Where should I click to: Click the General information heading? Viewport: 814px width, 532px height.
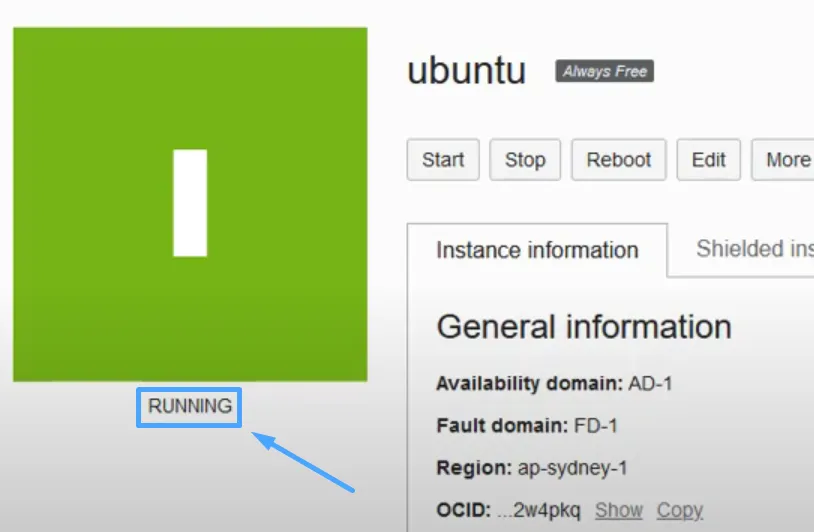(x=584, y=327)
